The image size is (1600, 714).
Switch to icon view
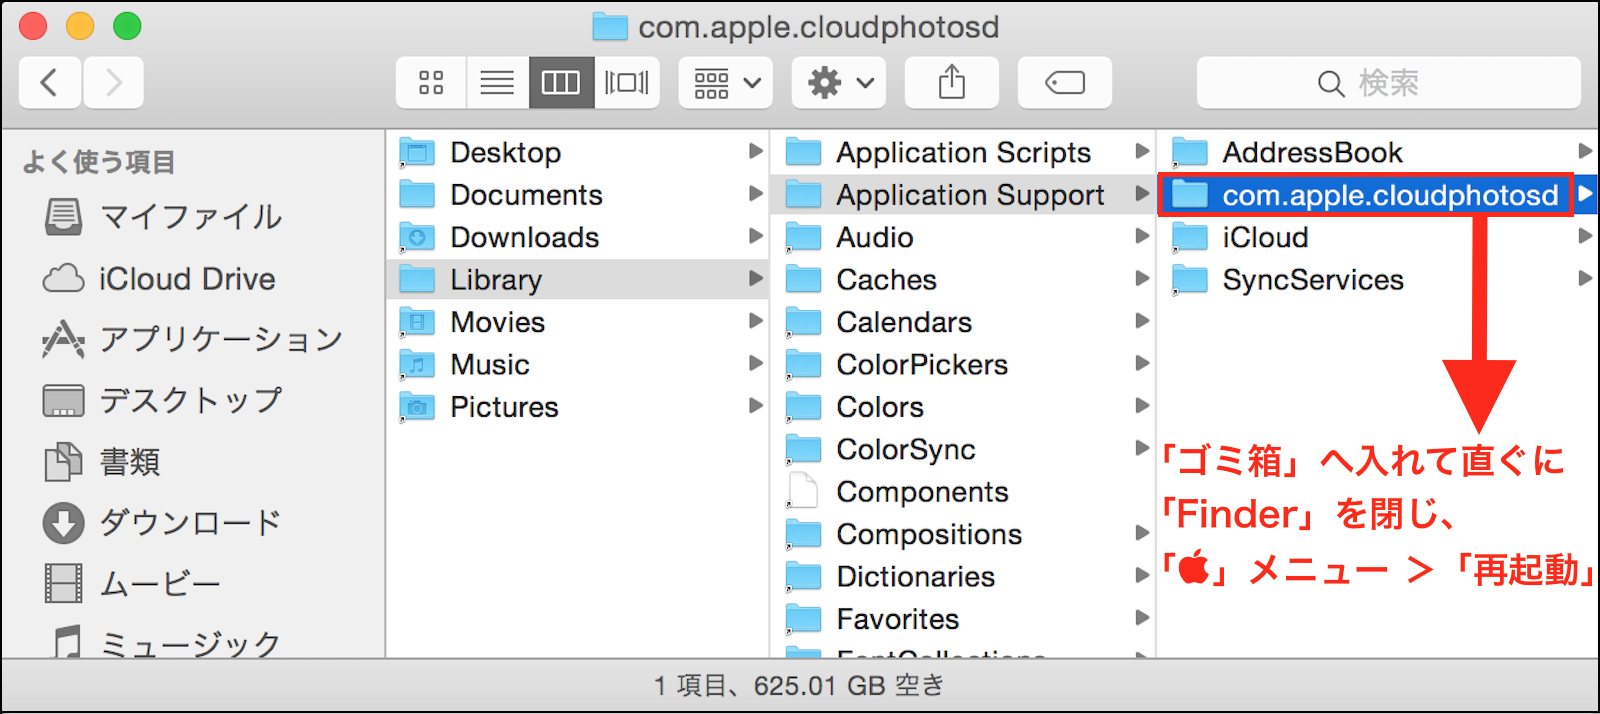pyautogui.click(x=431, y=82)
